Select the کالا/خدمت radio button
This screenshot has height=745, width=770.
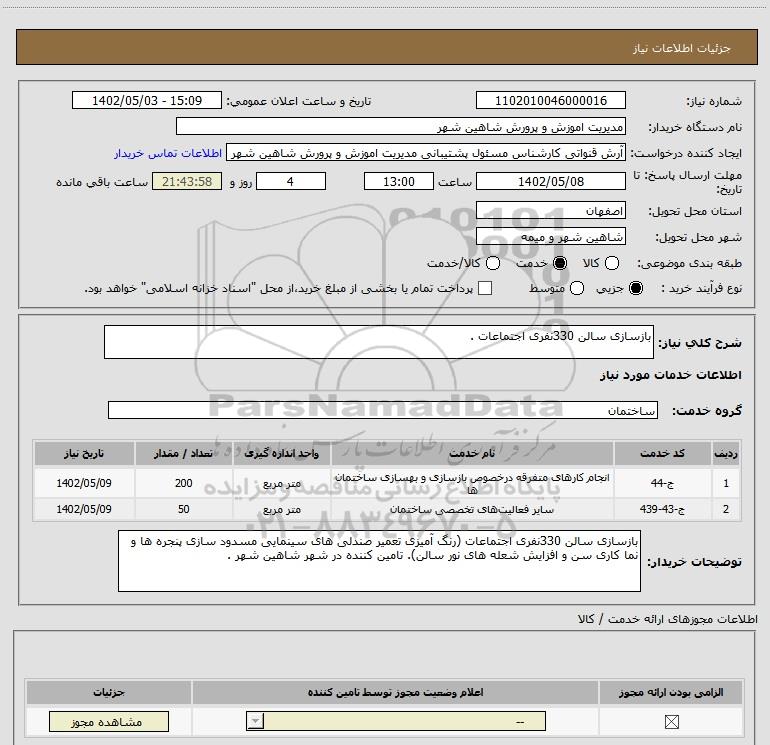(x=493, y=263)
